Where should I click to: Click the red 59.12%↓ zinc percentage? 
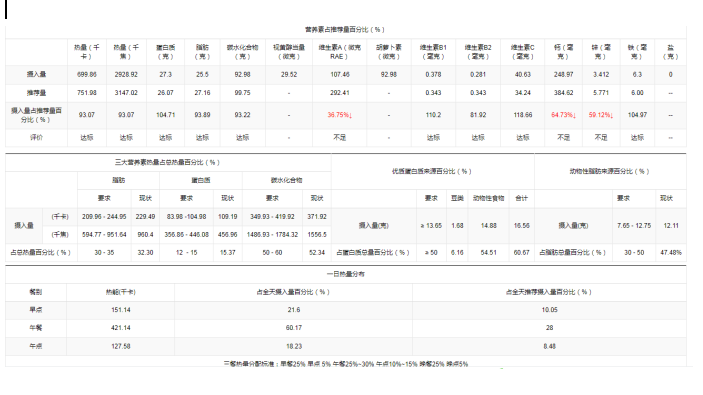(601, 115)
